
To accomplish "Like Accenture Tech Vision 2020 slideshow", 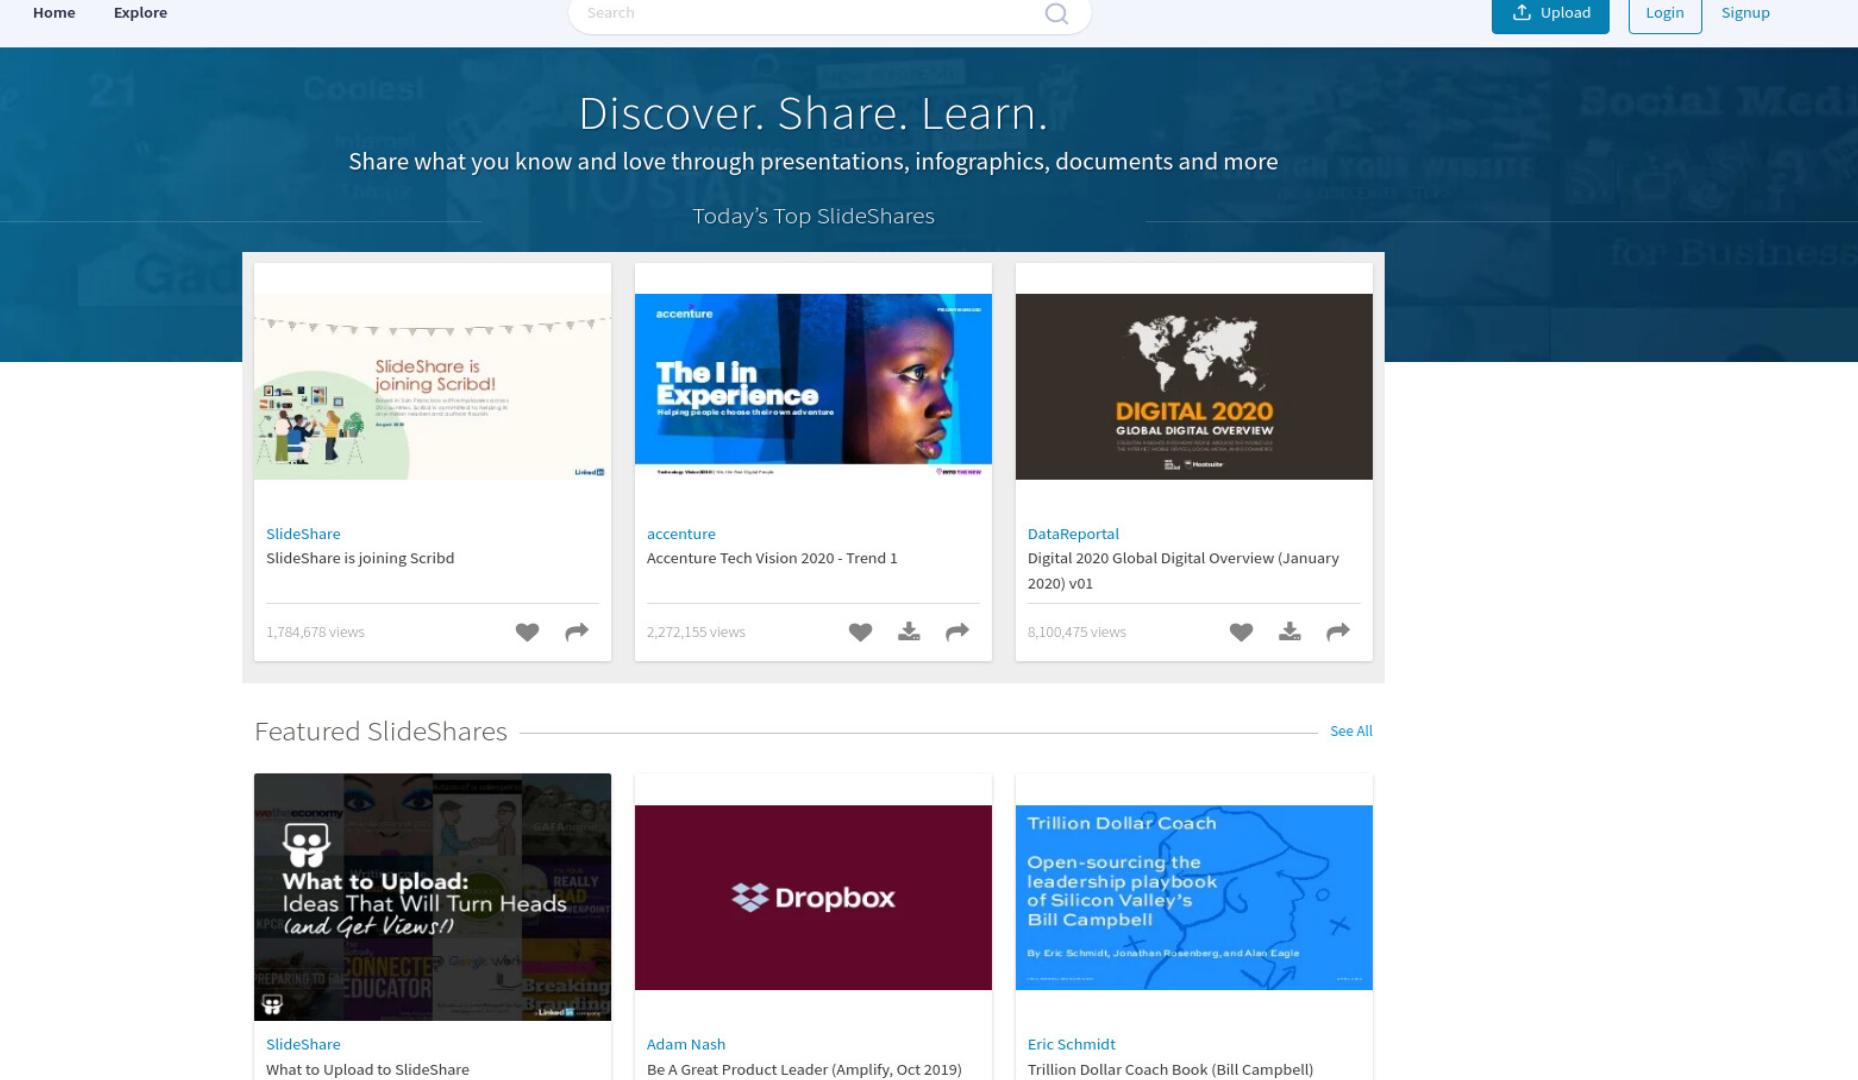I will coord(860,632).
